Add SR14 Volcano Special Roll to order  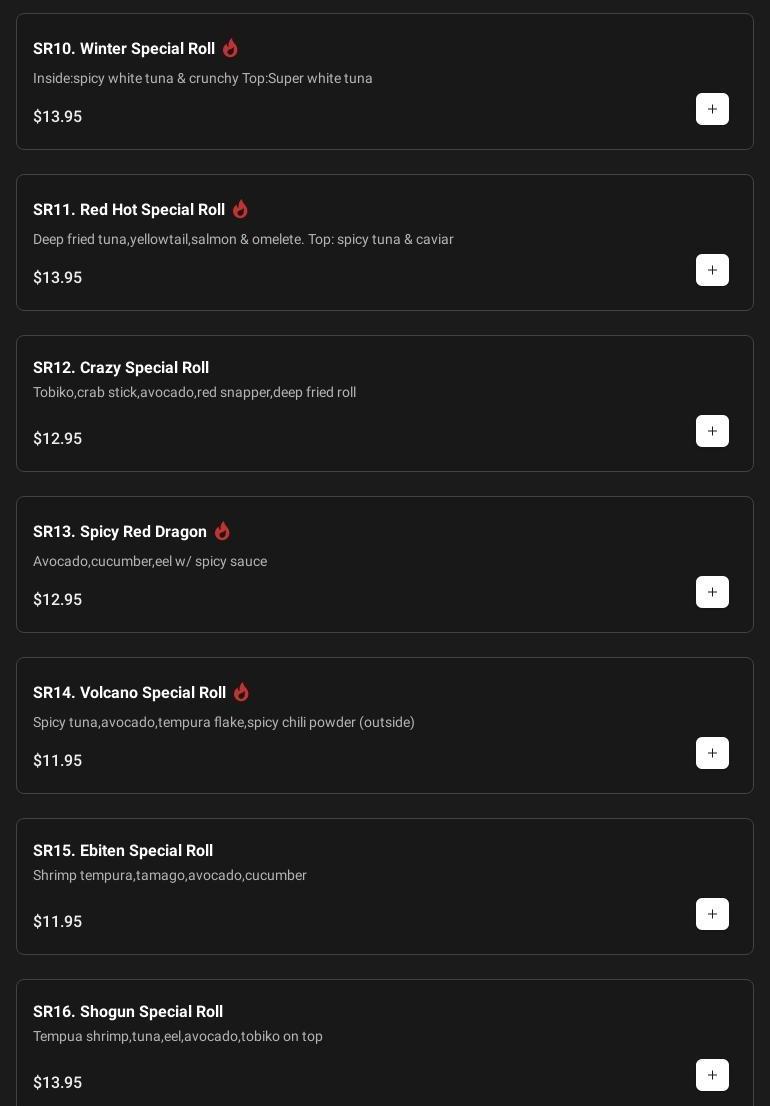pos(712,753)
